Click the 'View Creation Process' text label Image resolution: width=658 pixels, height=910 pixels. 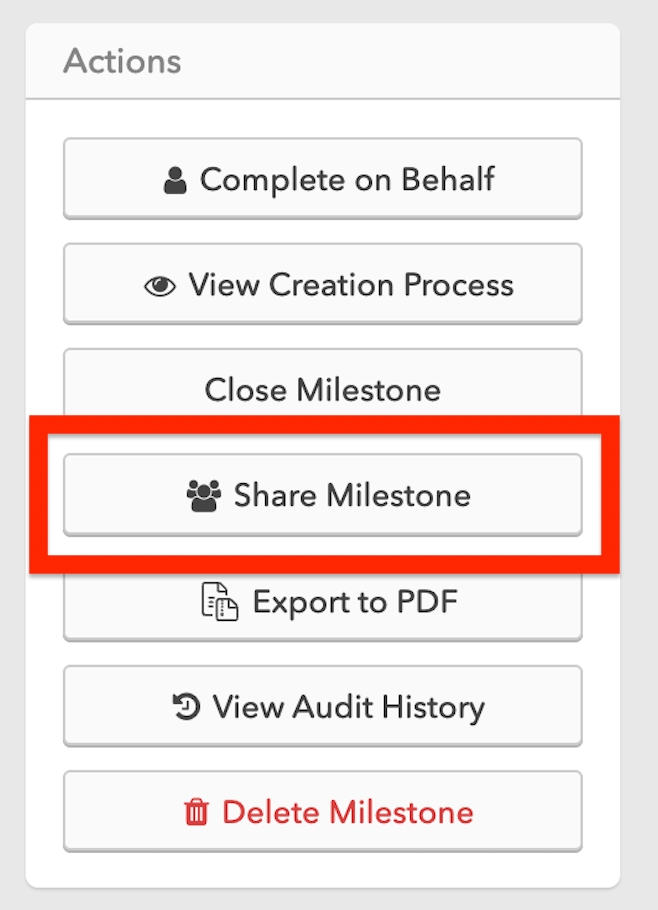tap(351, 285)
